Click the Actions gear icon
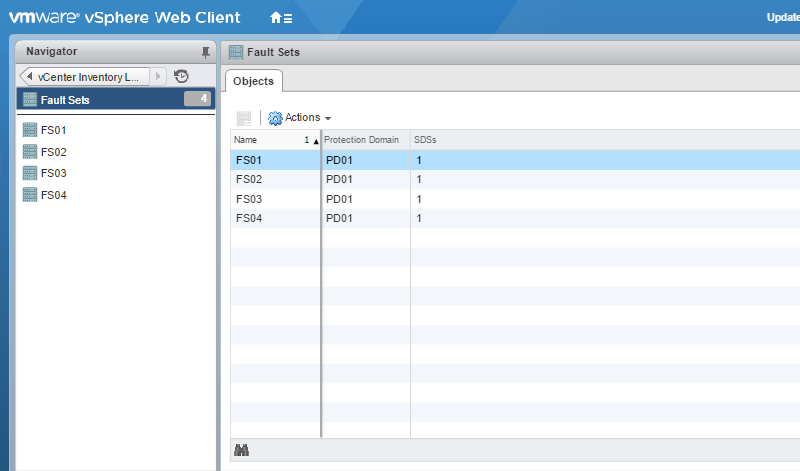Screen dimensions: 800x471 click(275, 118)
